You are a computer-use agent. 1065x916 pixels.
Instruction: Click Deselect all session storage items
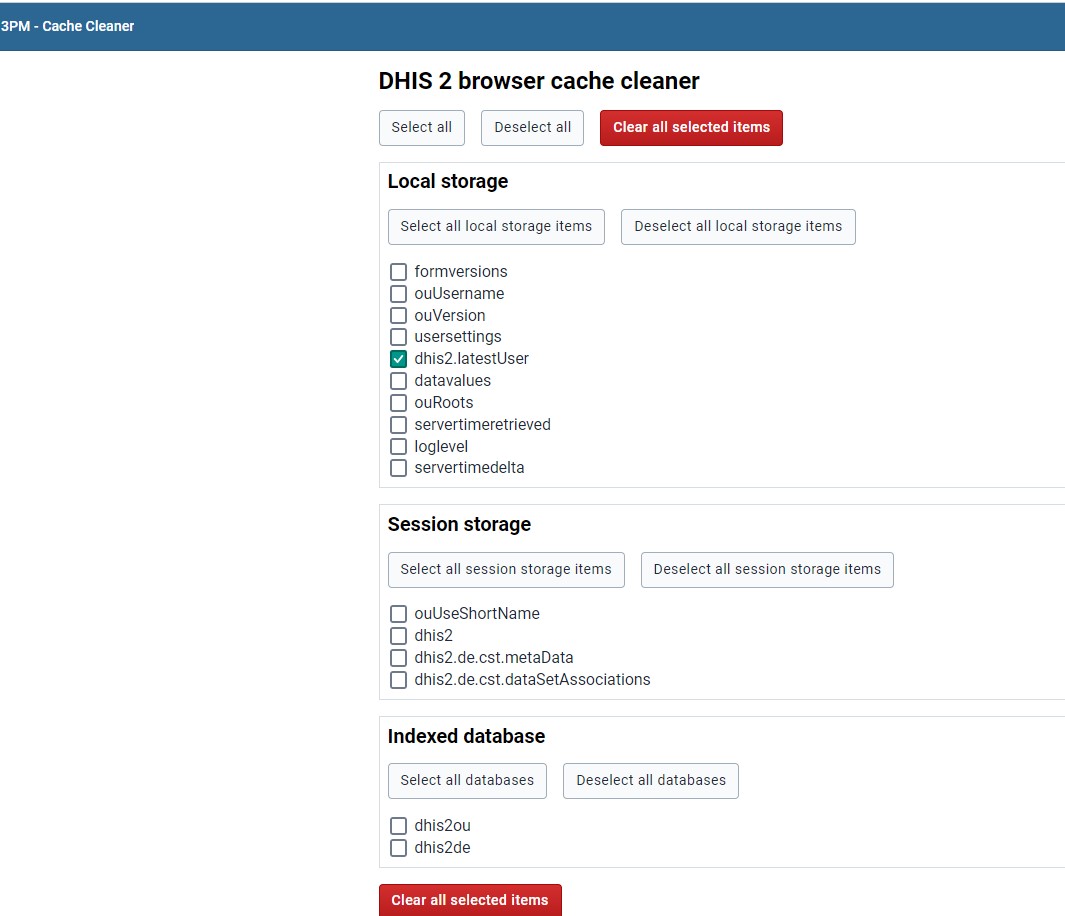(767, 570)
